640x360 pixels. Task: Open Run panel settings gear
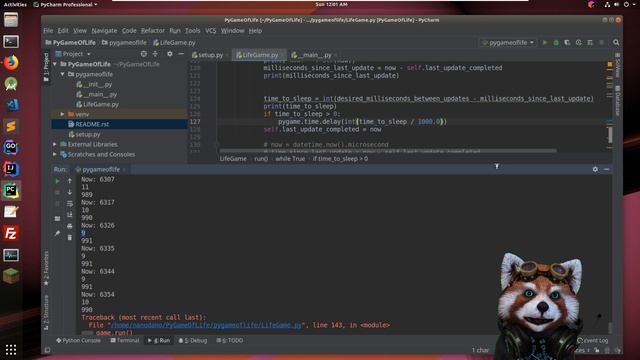point(595,169)
